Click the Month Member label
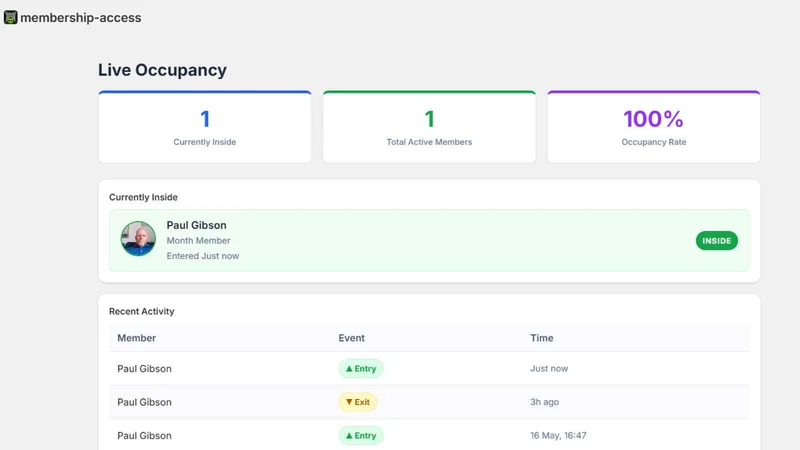The height and width of the screenshot is (450, 800). click(198, 240)
